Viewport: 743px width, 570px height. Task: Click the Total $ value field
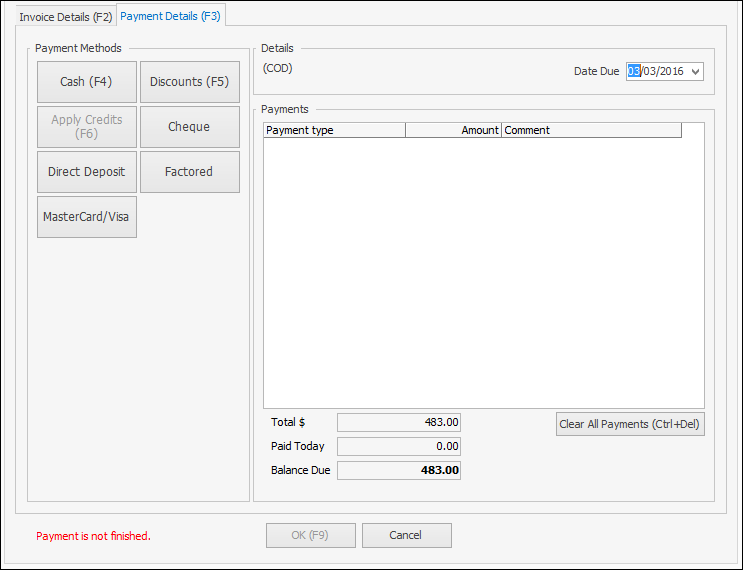point(399,422)
